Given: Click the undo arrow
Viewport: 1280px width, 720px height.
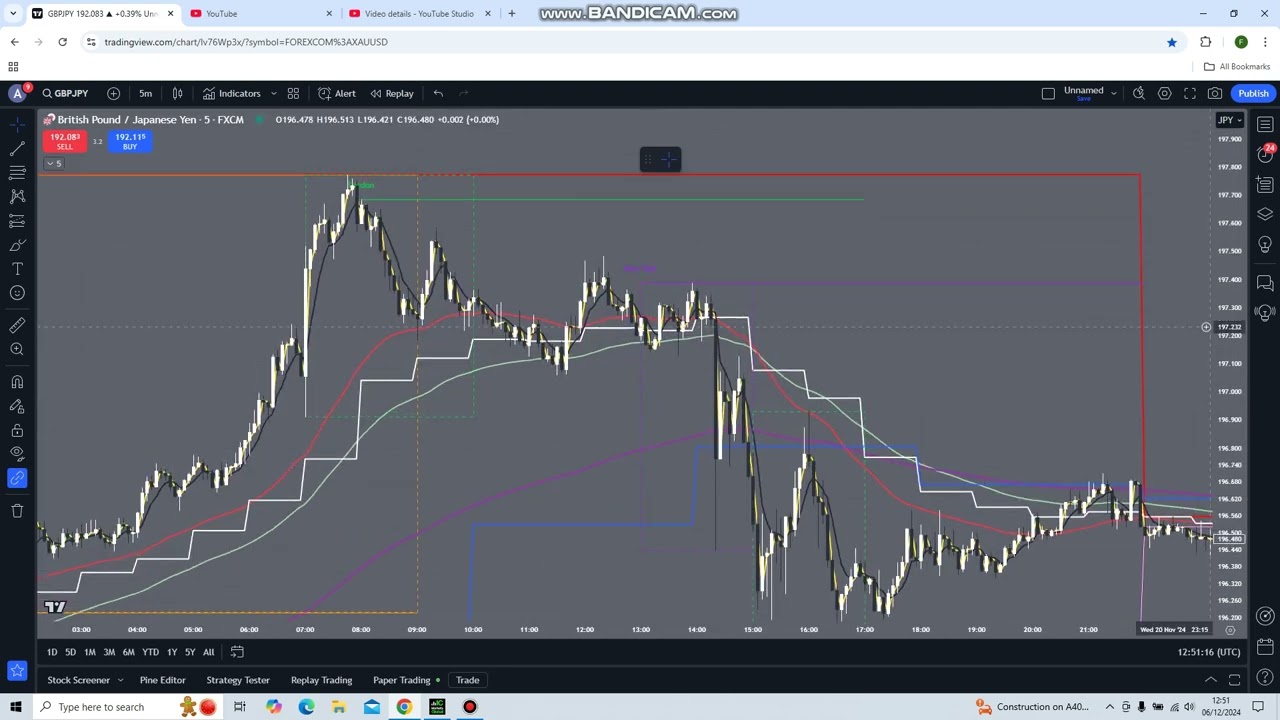Looking at the screenshot, I should (438, 93).
